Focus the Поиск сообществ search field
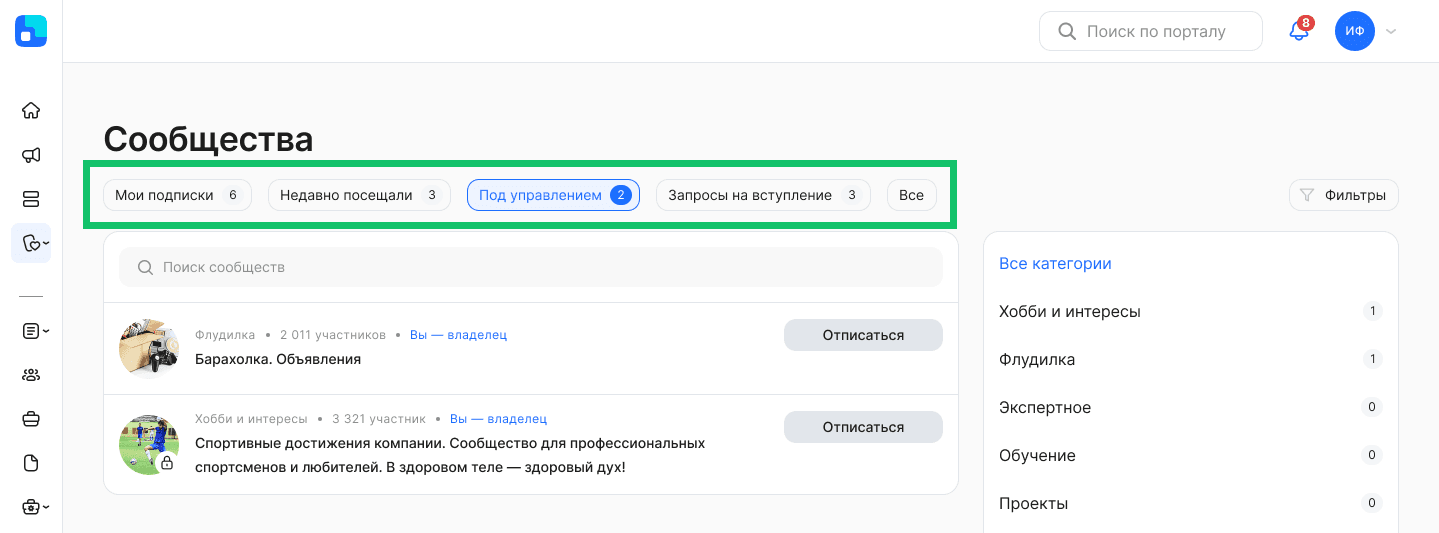 [x=531, y=267]
